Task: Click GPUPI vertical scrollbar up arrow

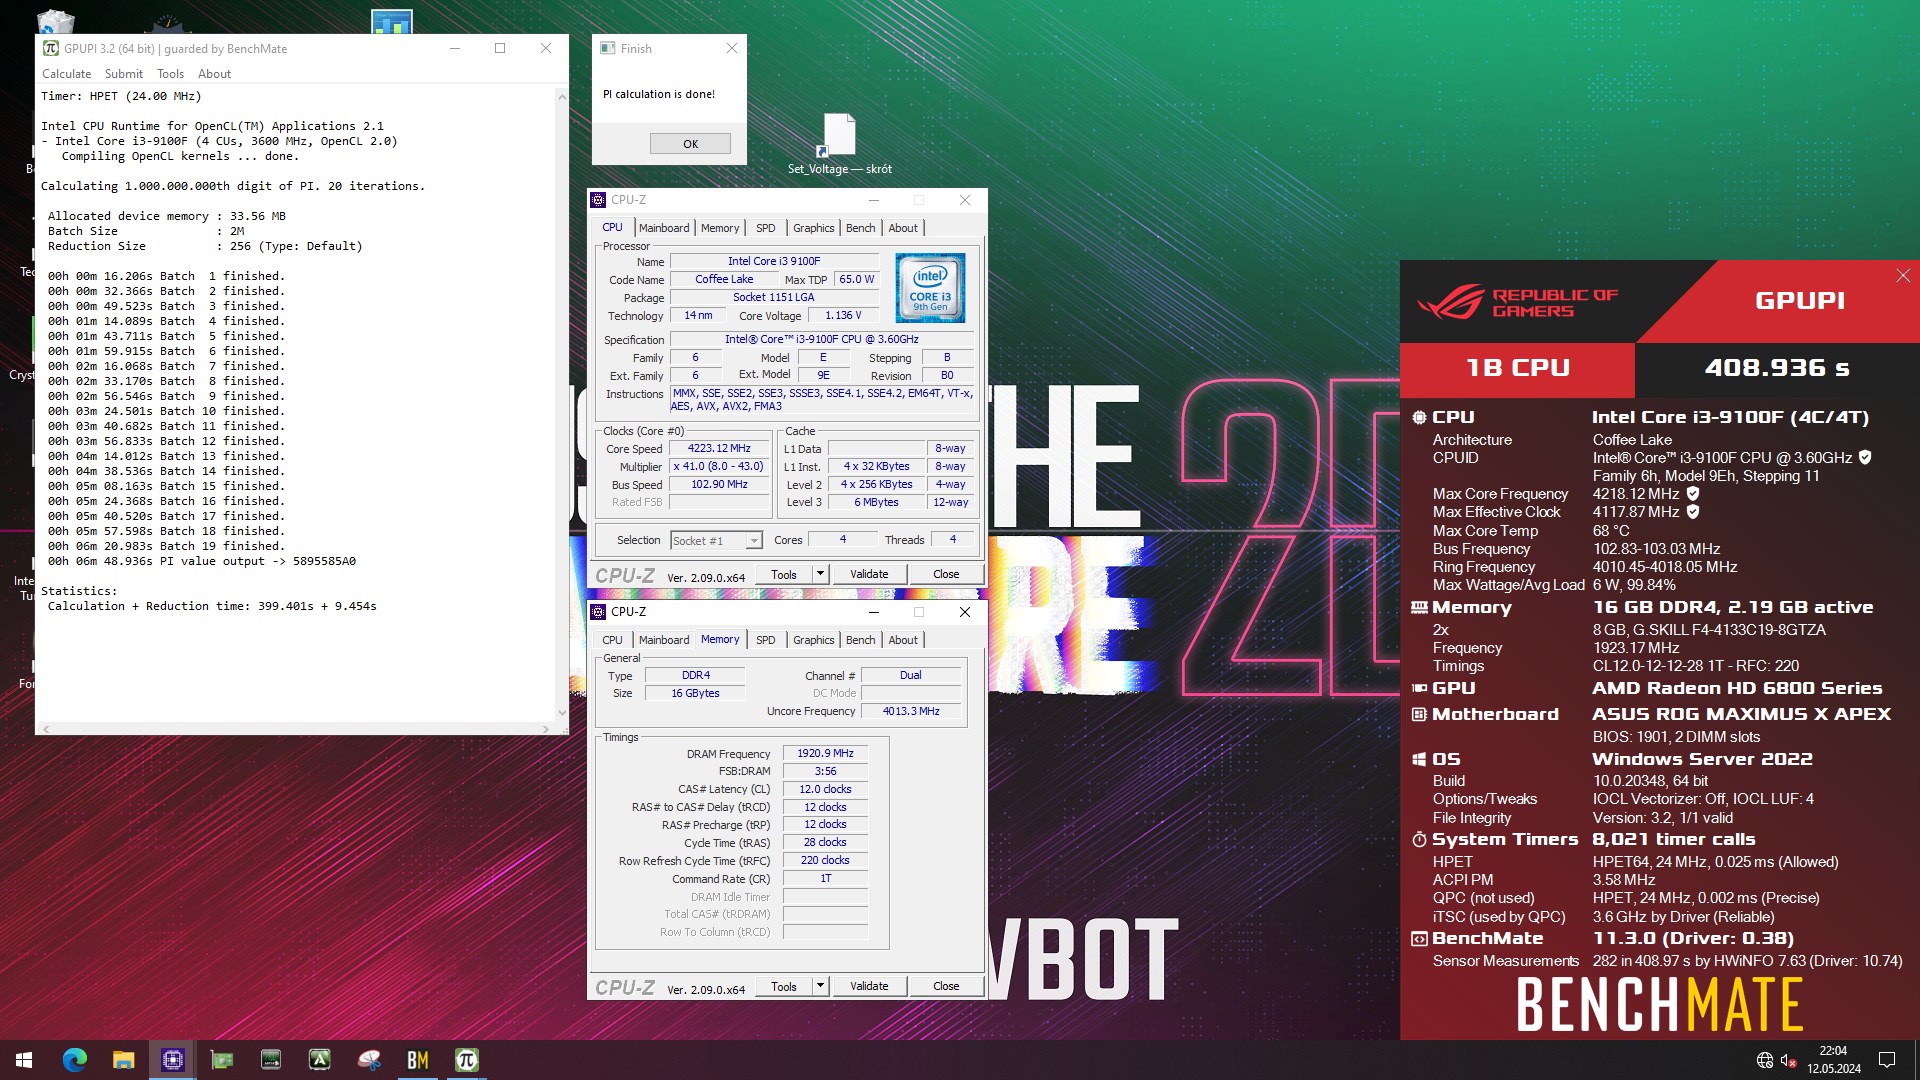Action: pyautogui.click(x=561, y=97)
